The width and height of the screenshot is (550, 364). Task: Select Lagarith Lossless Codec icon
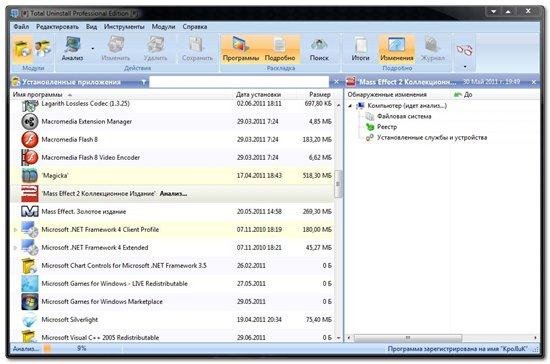(30, 105)
